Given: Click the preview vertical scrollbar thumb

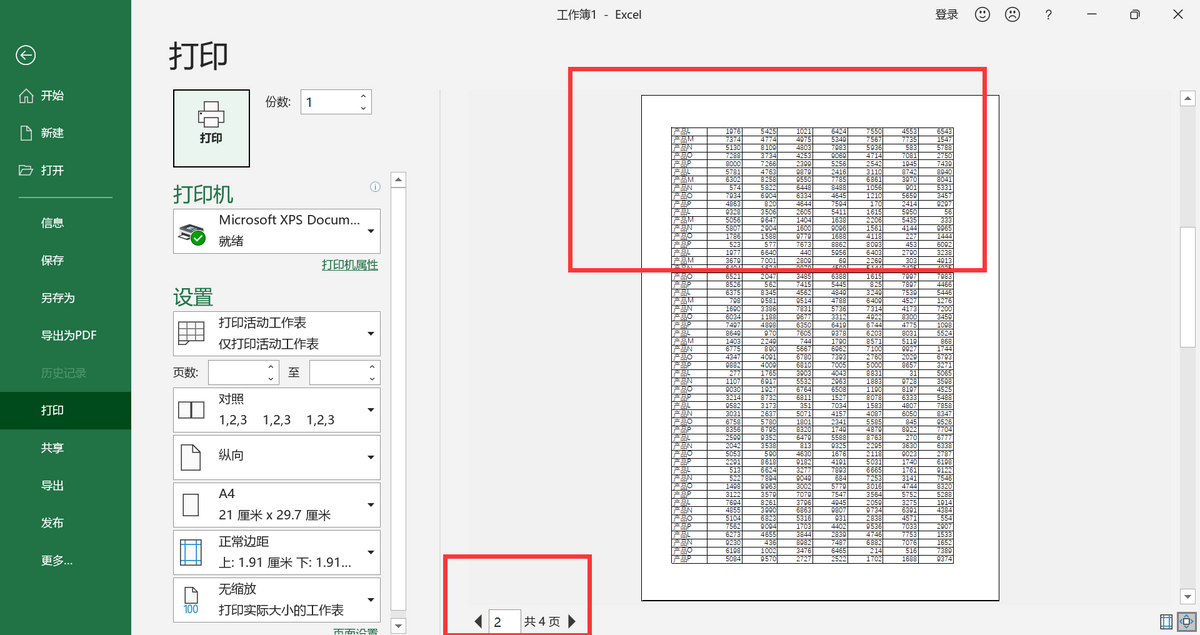Looking at the screenshot, I should 1187,288.
